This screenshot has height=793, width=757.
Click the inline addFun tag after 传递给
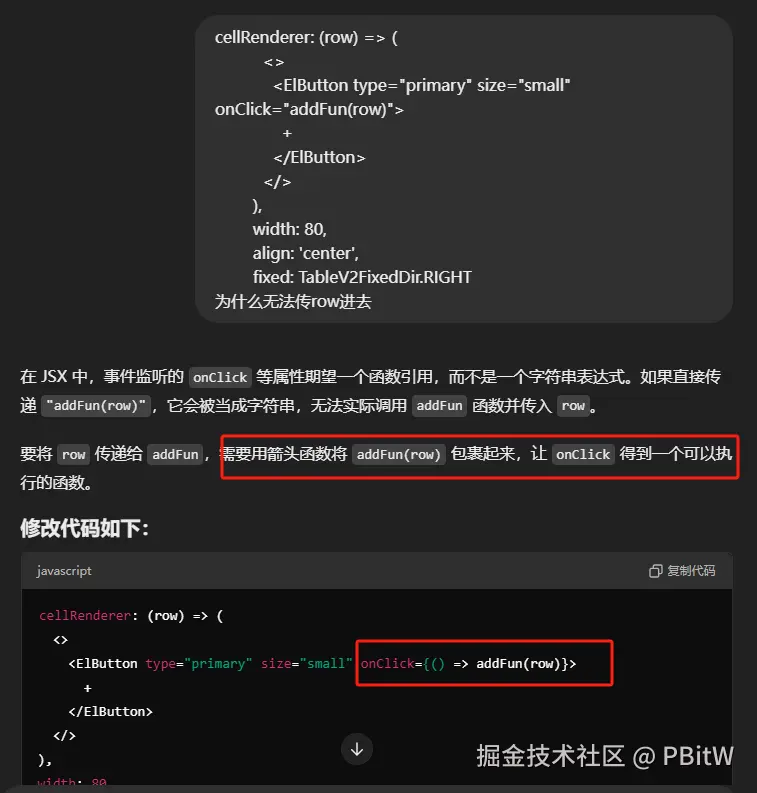tap(175, 455)
